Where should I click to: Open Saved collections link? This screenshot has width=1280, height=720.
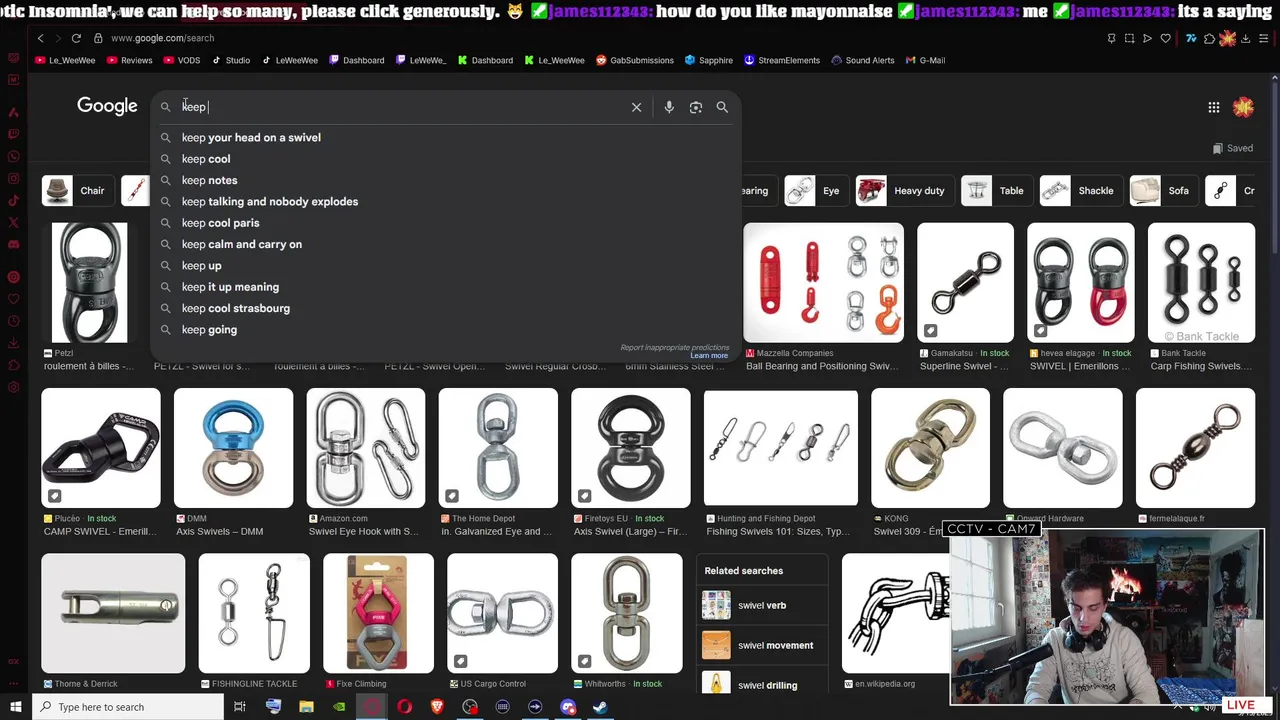(1232, 148)
